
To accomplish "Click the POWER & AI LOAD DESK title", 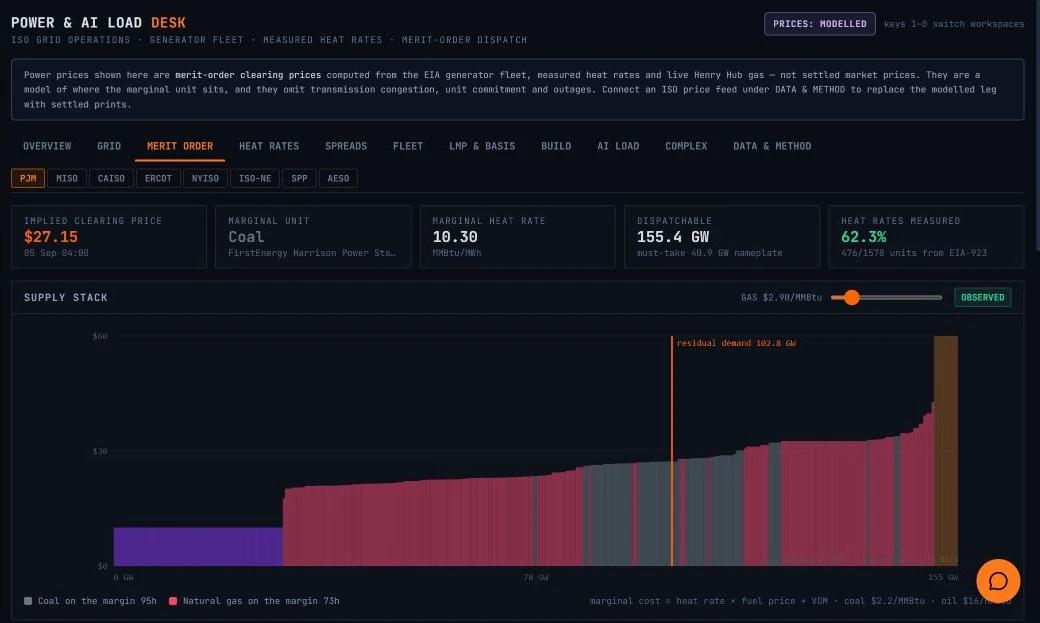I will point(98,23).
